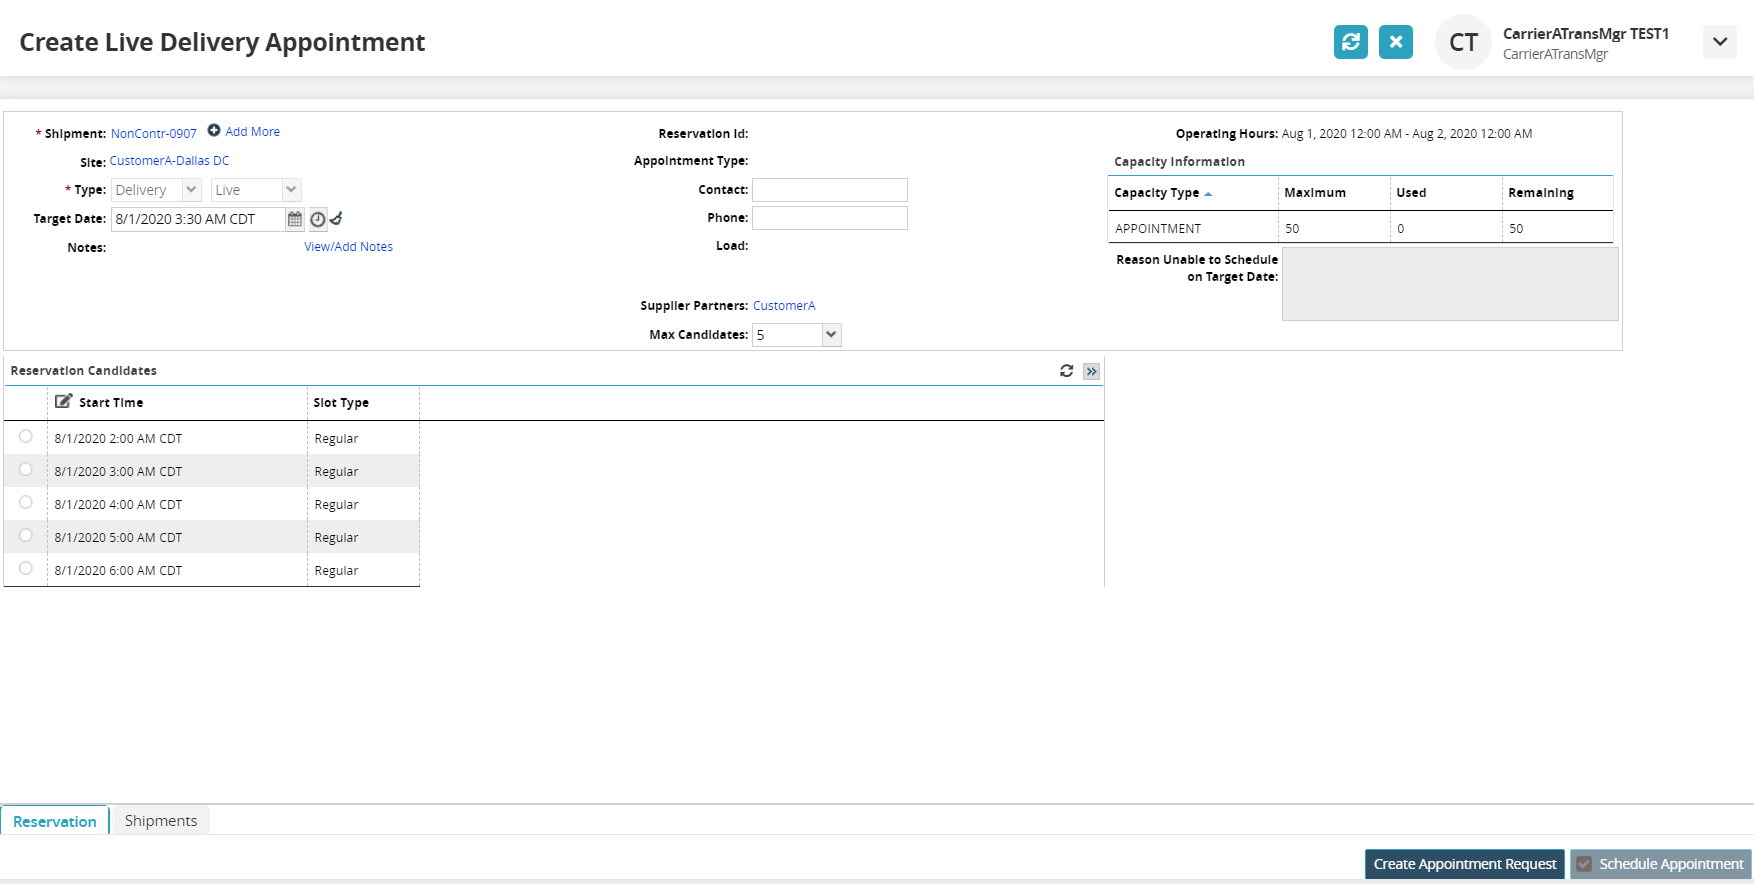Image resolution: width=1754 pixels, height=884 pixels.
Task: Open the View/Add Notes link
Action: (x=348, y=247)
